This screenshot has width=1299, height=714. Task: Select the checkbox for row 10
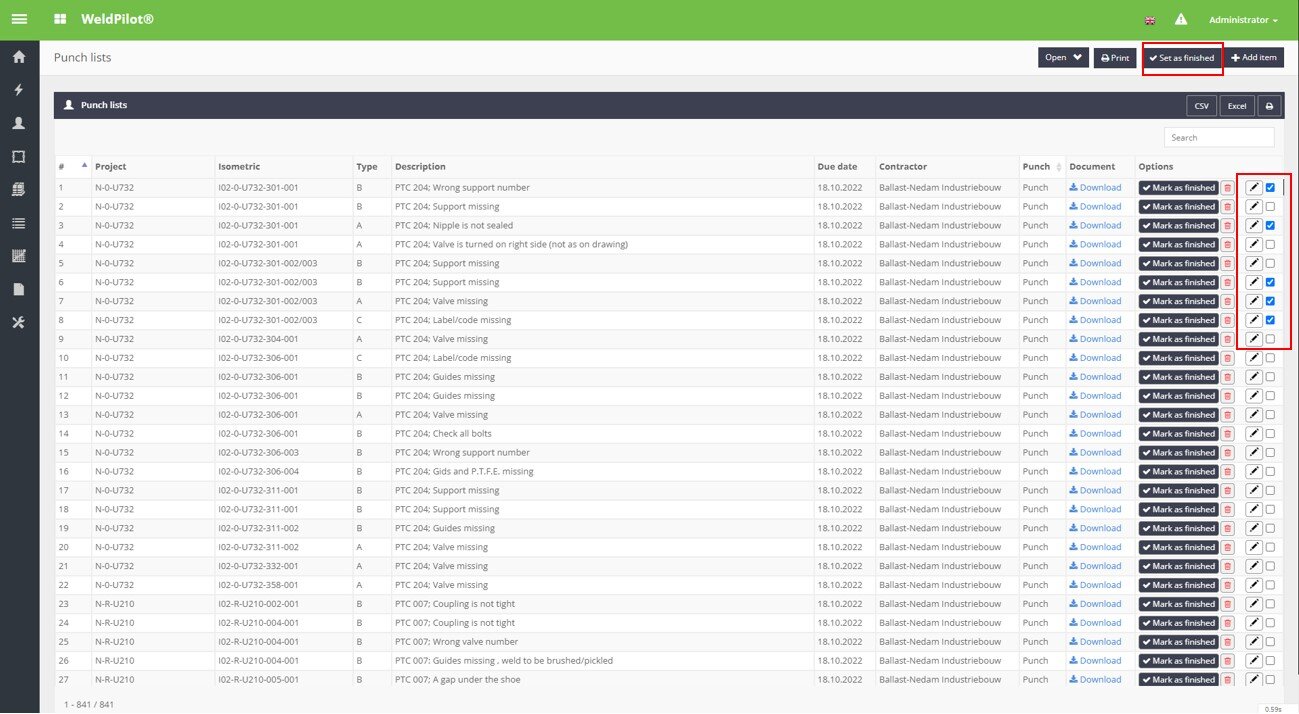point(1270,358)
